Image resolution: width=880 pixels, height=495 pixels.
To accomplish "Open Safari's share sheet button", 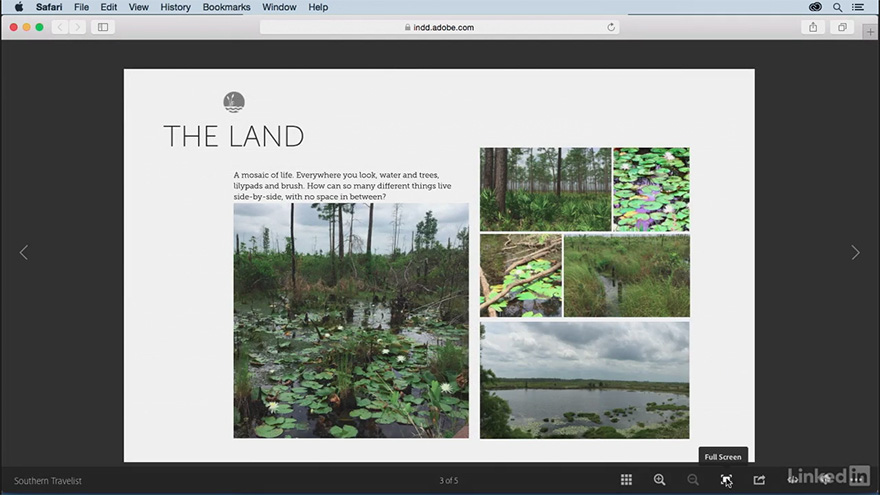I will pyautogui.click(x=813, y=27).
